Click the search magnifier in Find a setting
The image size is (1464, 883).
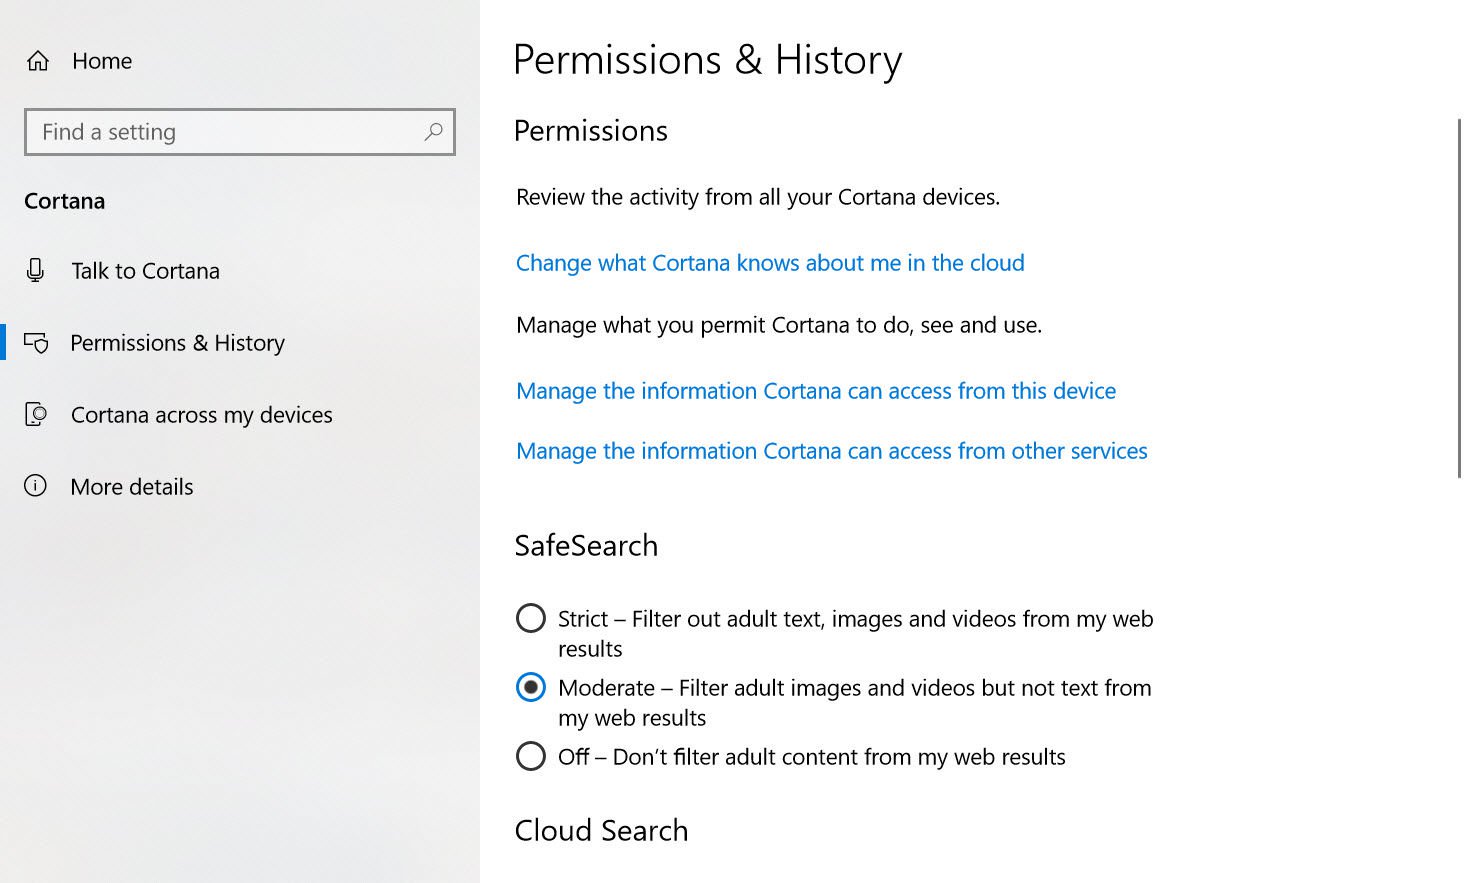pyautogui.click(x=433, y=132)
